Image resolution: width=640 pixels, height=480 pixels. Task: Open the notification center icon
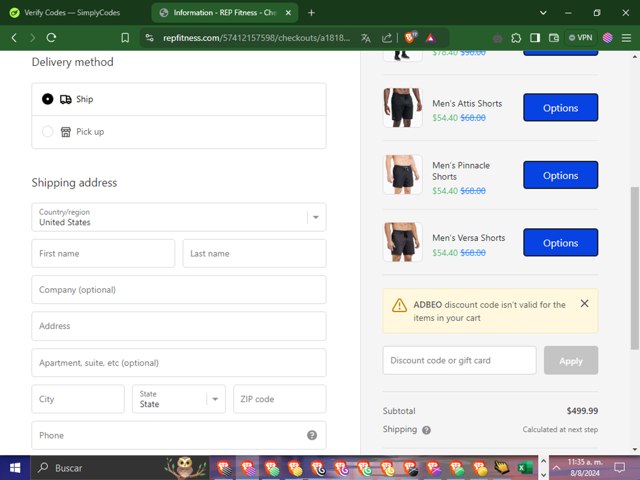(x=620, y=468)
